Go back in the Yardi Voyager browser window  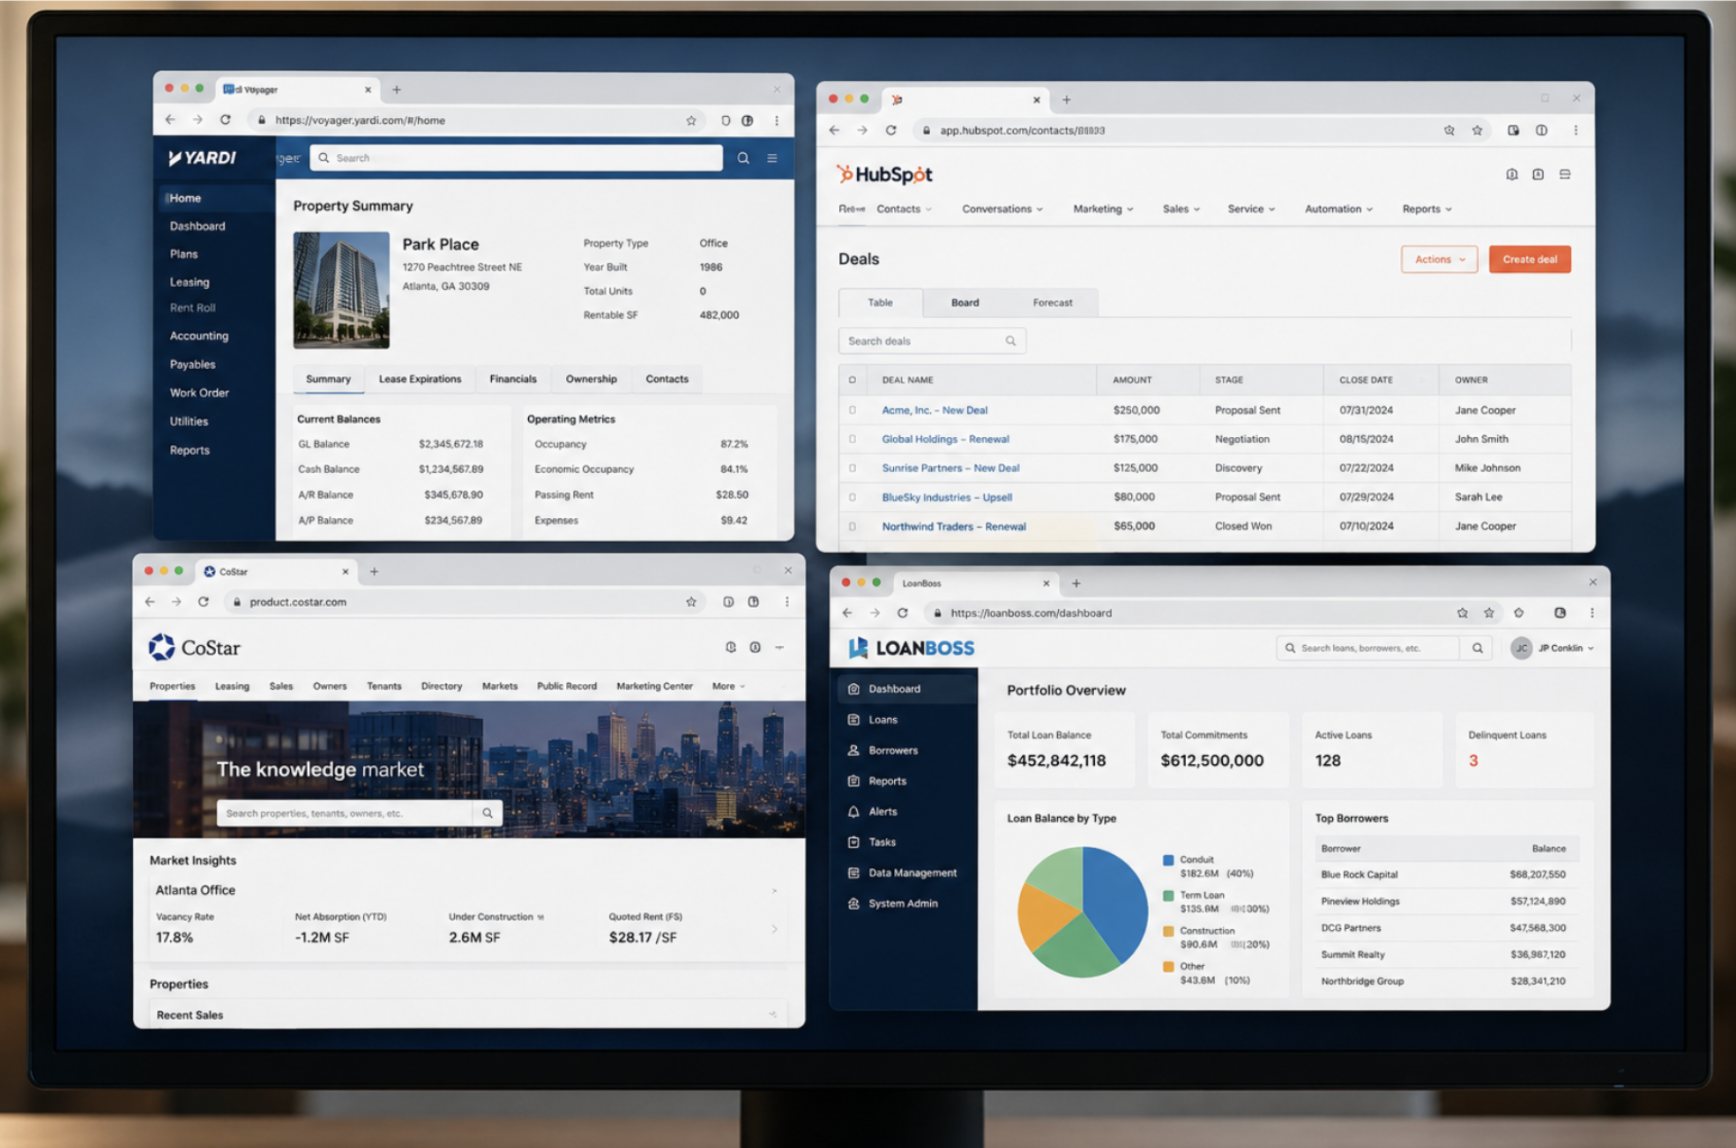[x=170, y=120]
